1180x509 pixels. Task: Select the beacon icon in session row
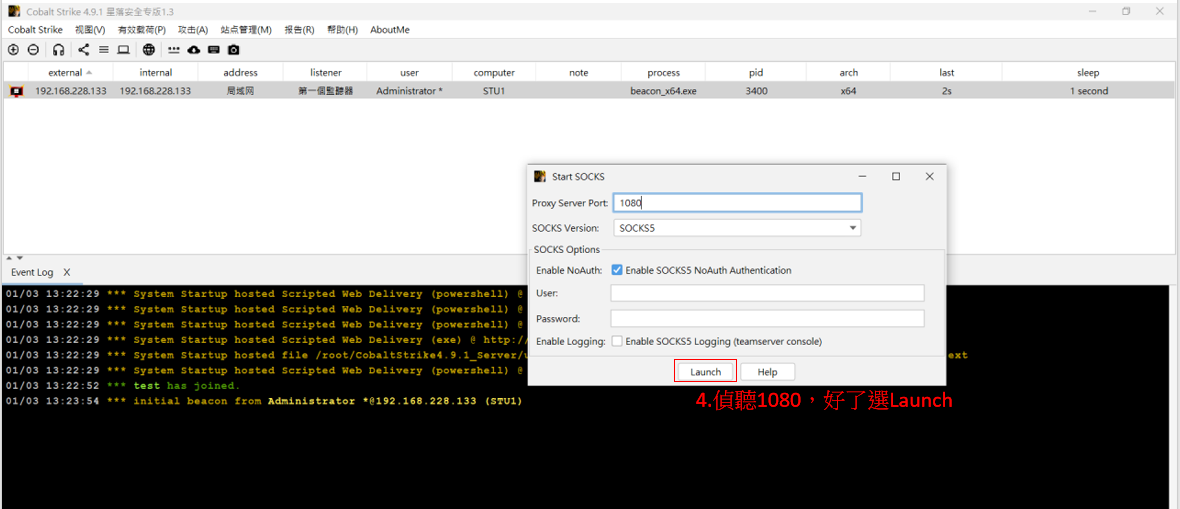point(16,91)
